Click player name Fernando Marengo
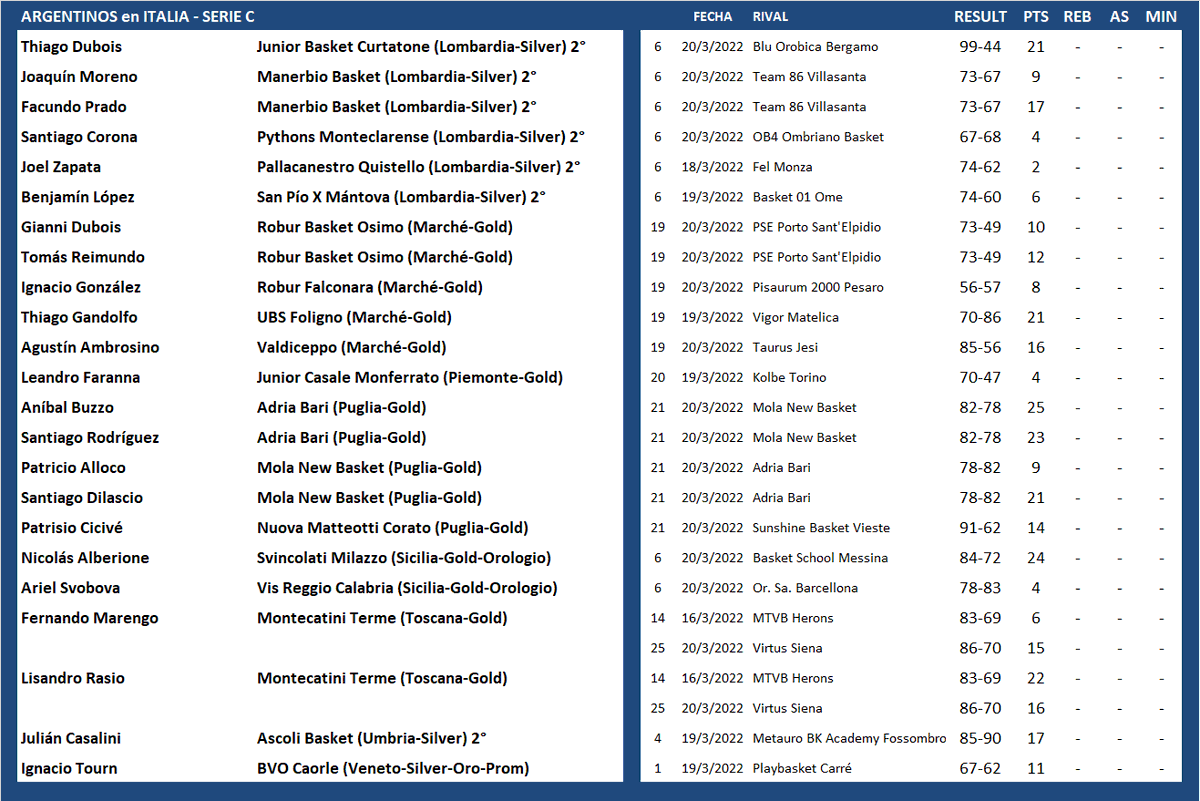 (89, 617)
